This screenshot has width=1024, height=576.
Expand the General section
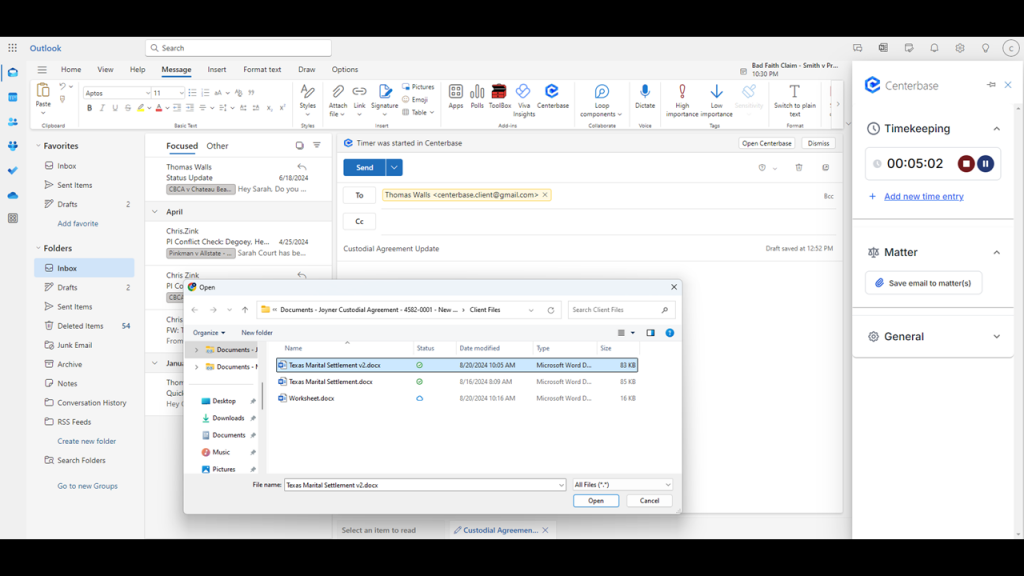(997, 336)
